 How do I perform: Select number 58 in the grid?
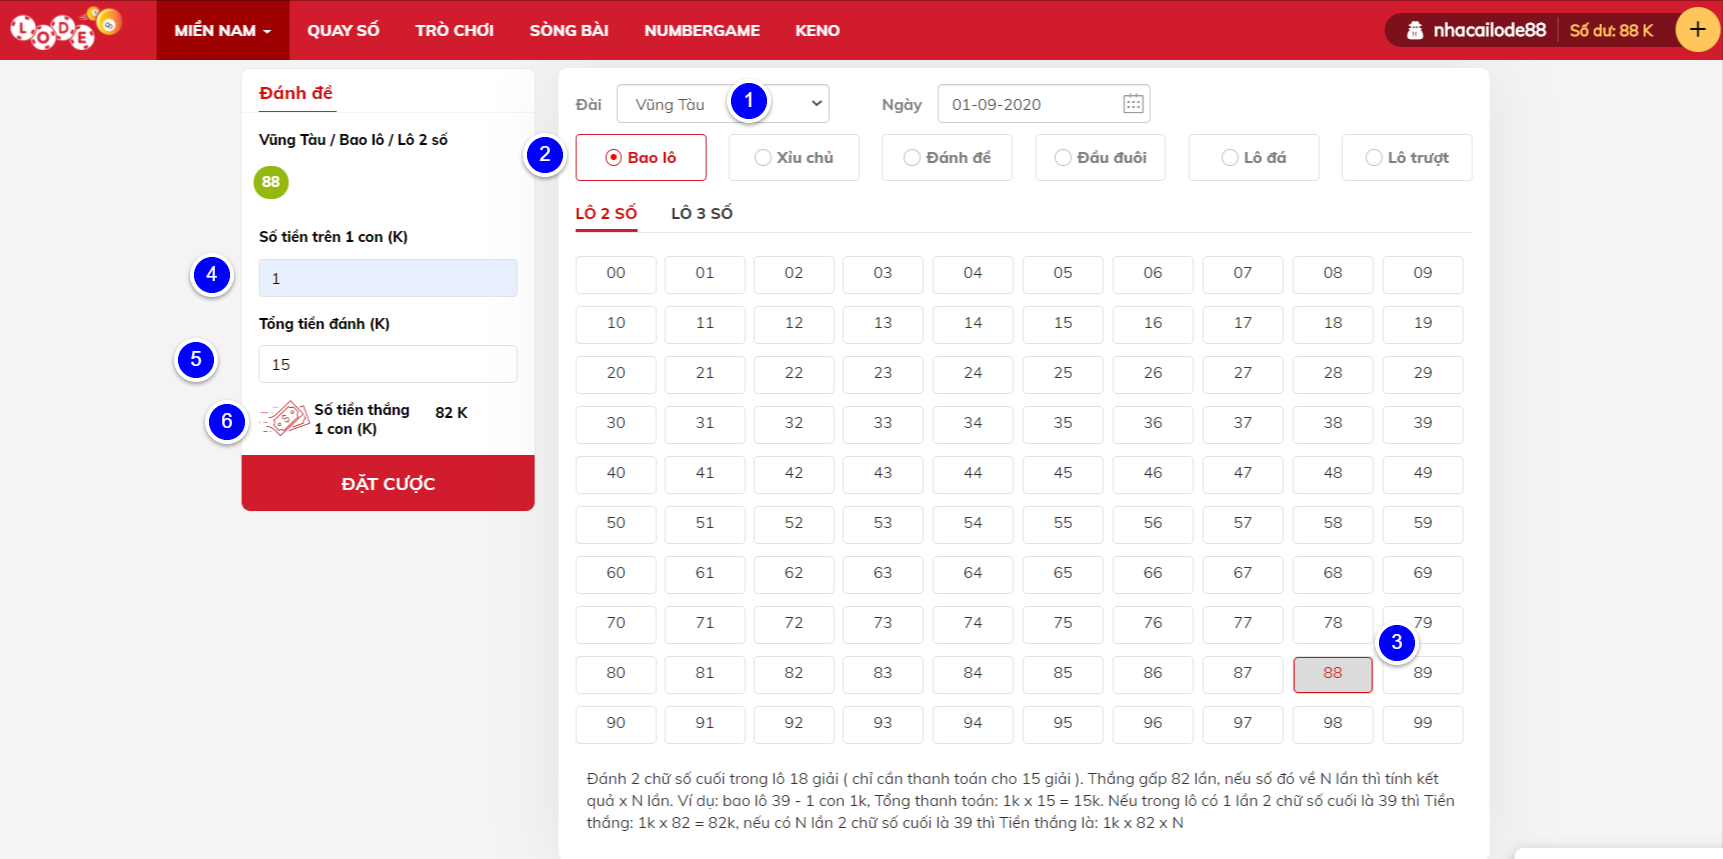point(1333,524)
